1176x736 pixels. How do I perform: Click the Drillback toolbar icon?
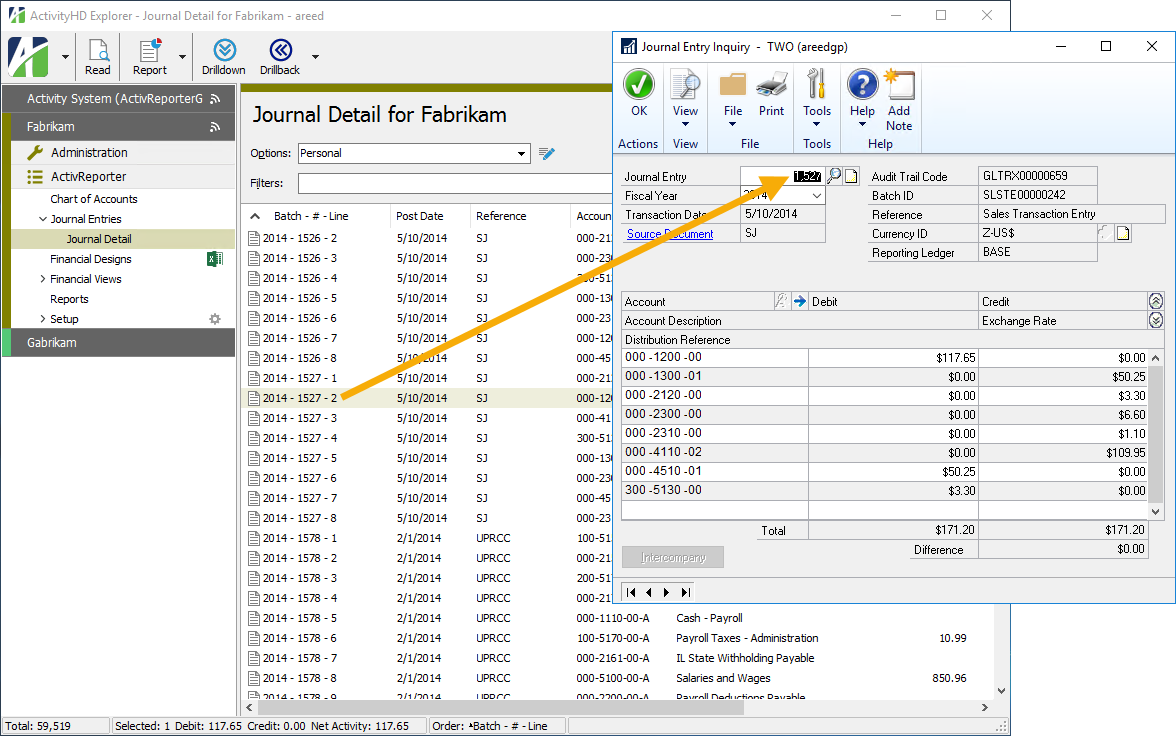pos(280,51)
